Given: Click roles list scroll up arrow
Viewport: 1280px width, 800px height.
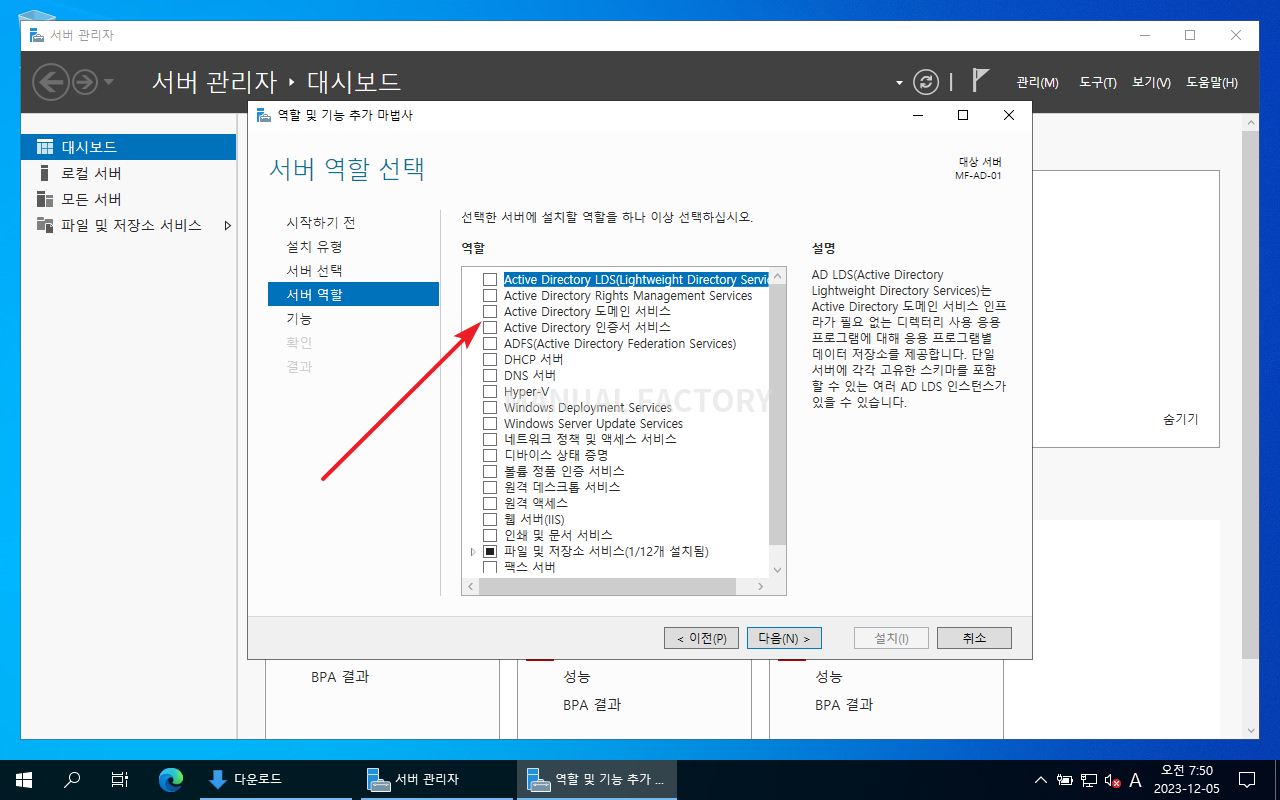Looking at the screenshot, I should tap(778, 276).
